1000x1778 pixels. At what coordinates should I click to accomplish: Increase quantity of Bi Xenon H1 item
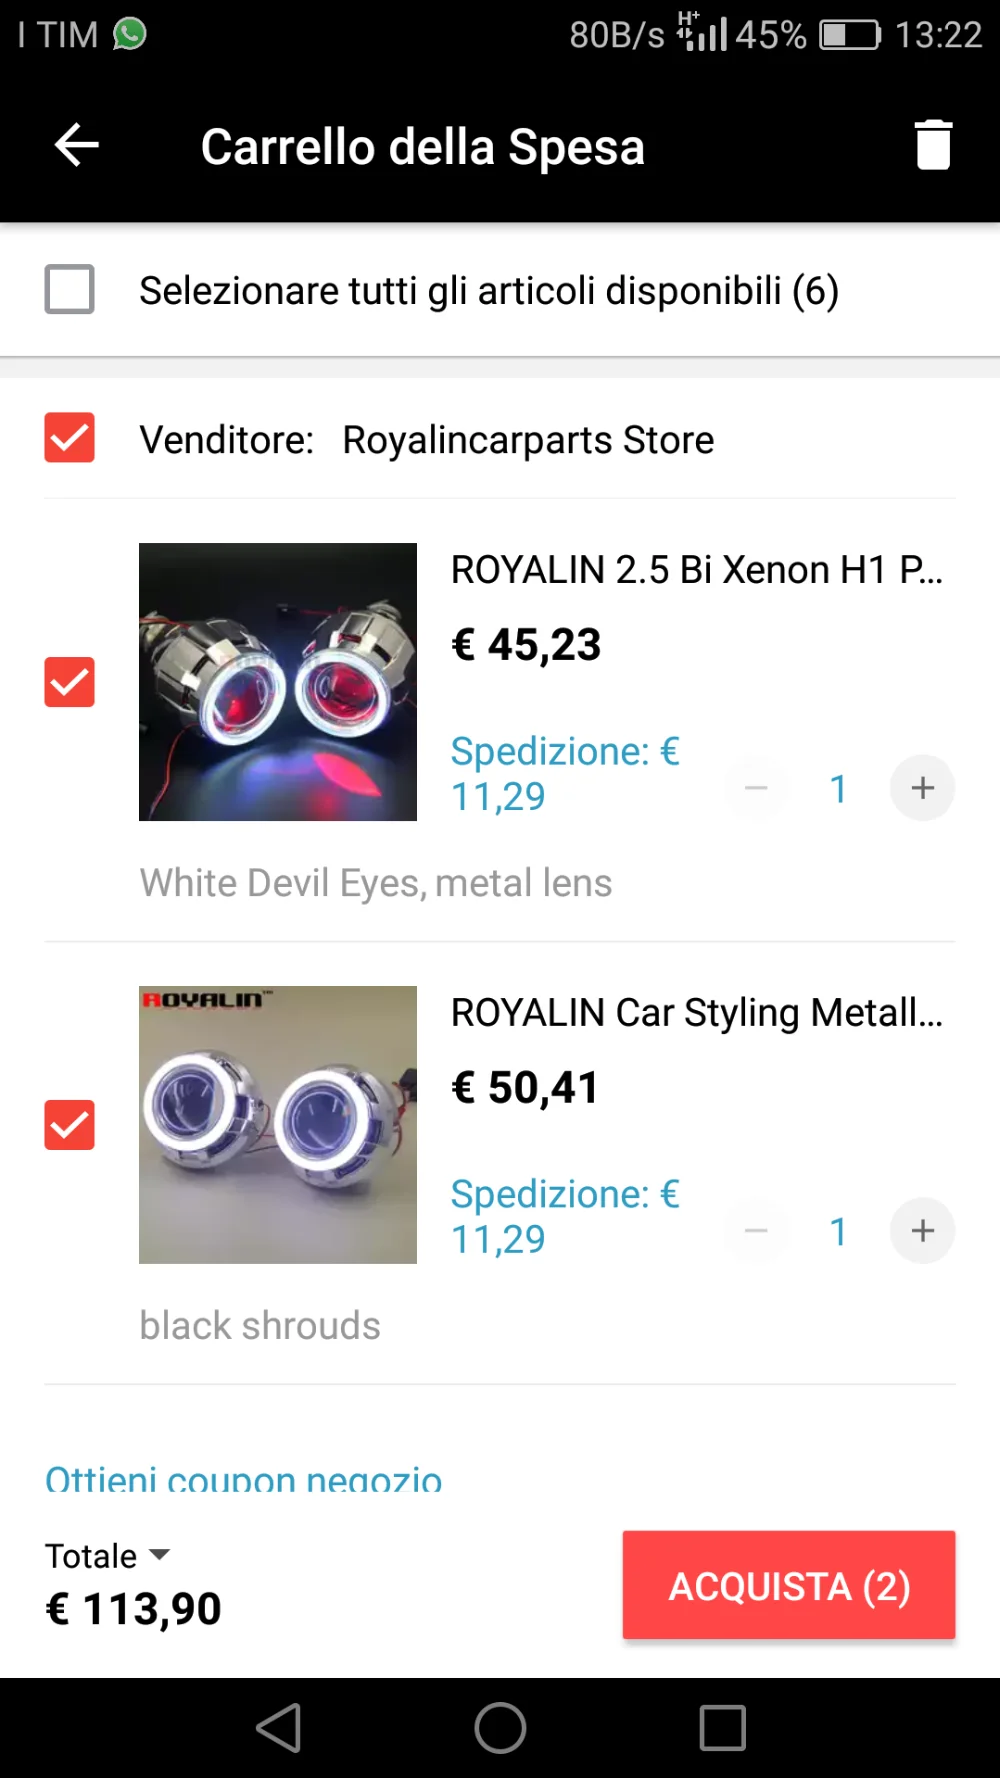922,788
